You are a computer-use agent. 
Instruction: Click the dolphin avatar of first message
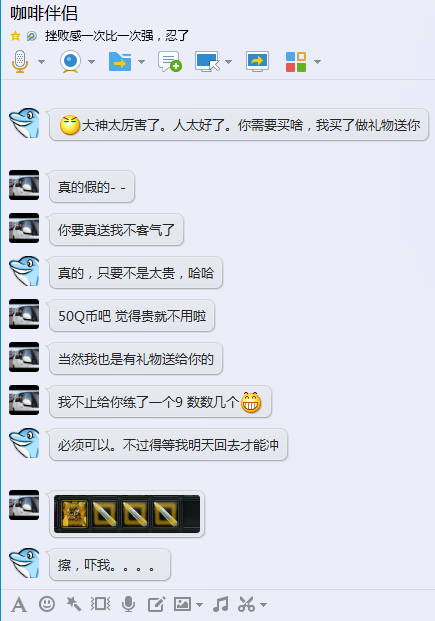(x=25, y=123)
